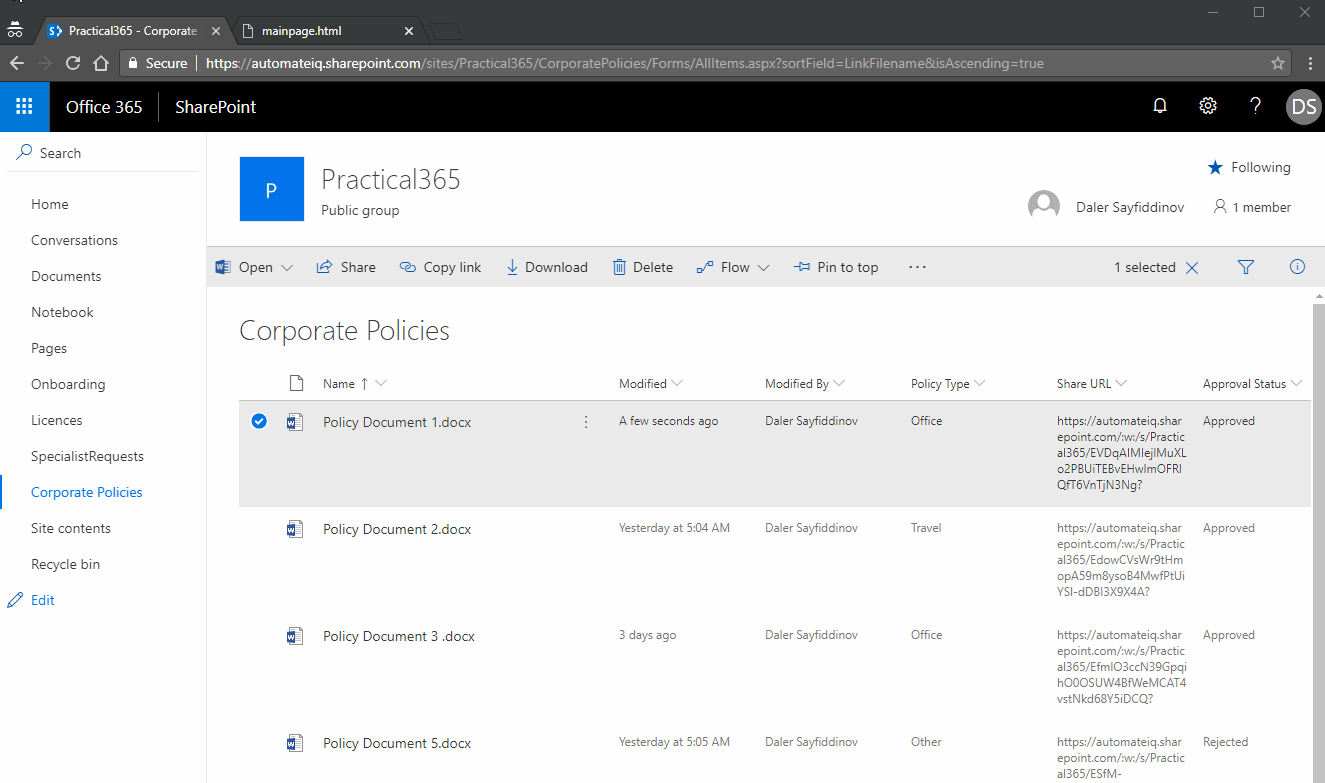Open Office 365 settings gear

(x=1207, y=105)
